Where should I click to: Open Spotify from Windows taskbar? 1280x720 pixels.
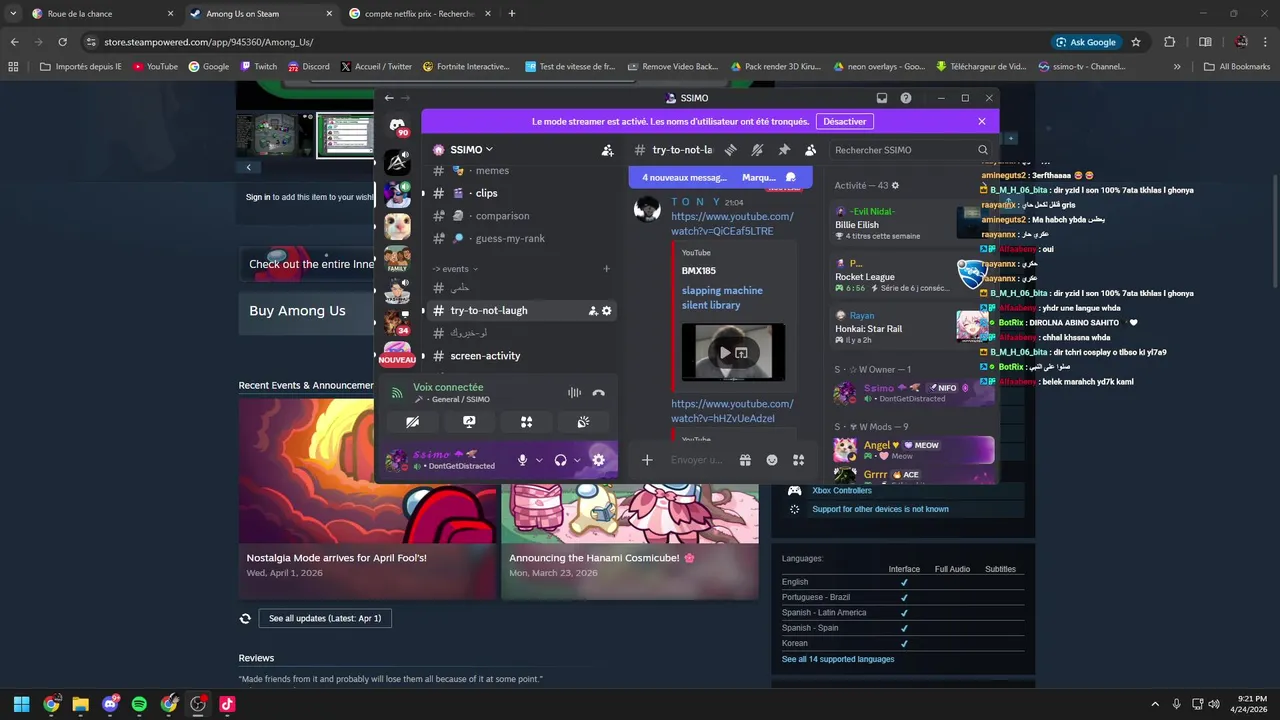point(139,704)
